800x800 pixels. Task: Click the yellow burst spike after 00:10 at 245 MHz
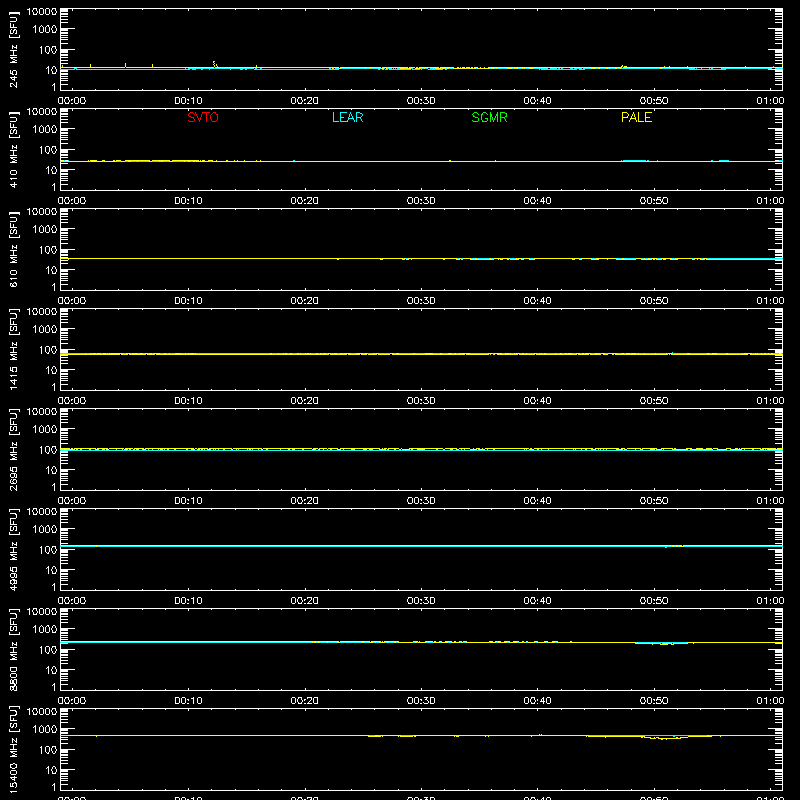[x=215, y=64]
